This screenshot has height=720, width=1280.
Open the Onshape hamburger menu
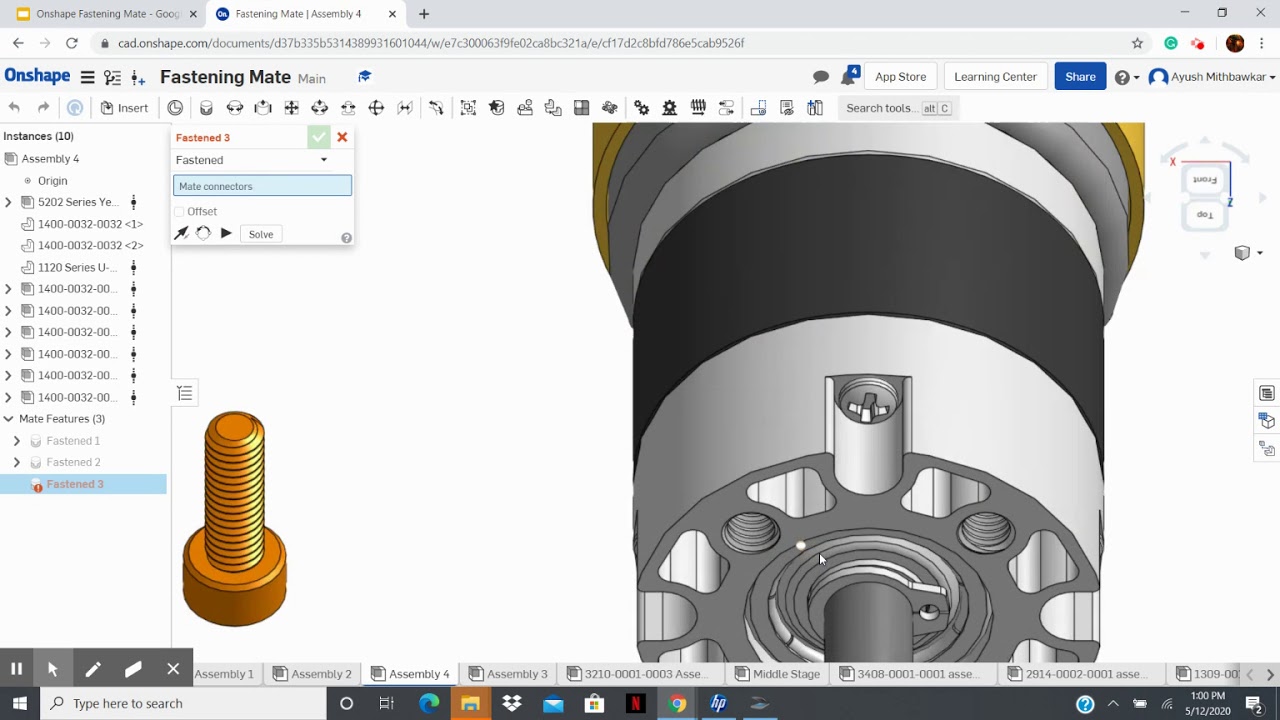pos(87,77)
